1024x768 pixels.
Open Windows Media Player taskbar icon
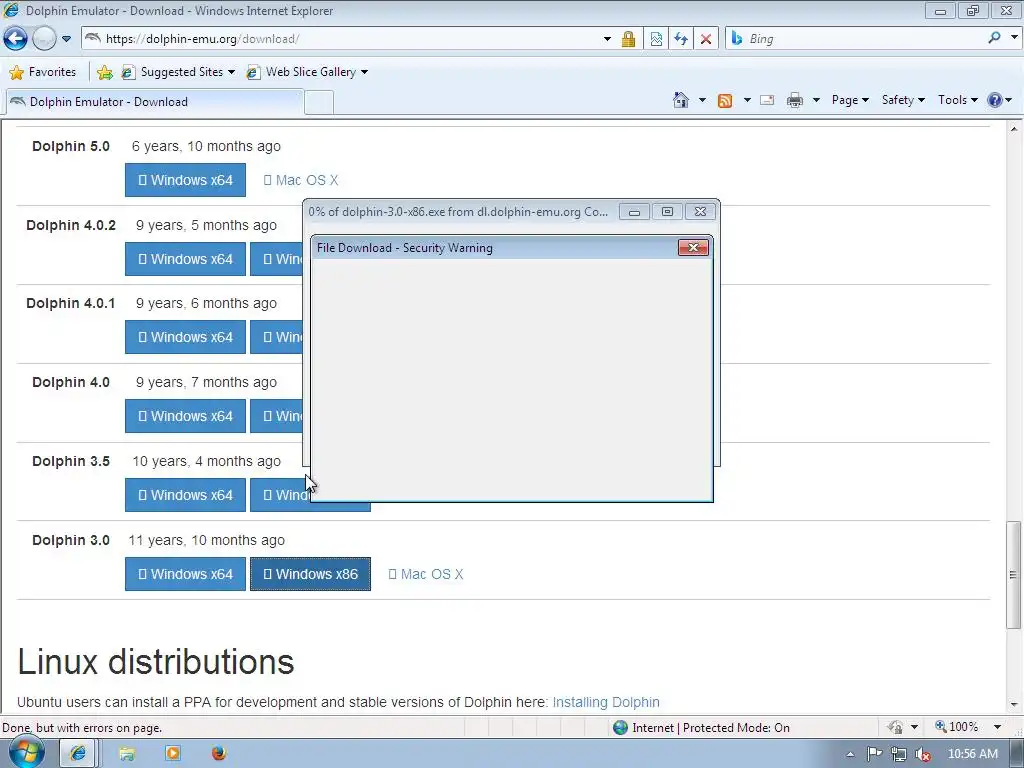click(173, 754)
